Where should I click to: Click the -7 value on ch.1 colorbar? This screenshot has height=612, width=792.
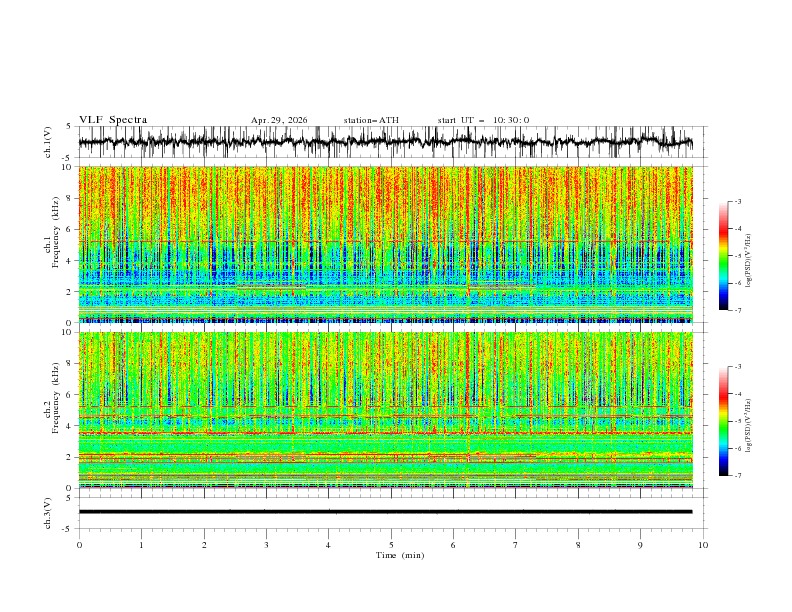coord(737,311)
